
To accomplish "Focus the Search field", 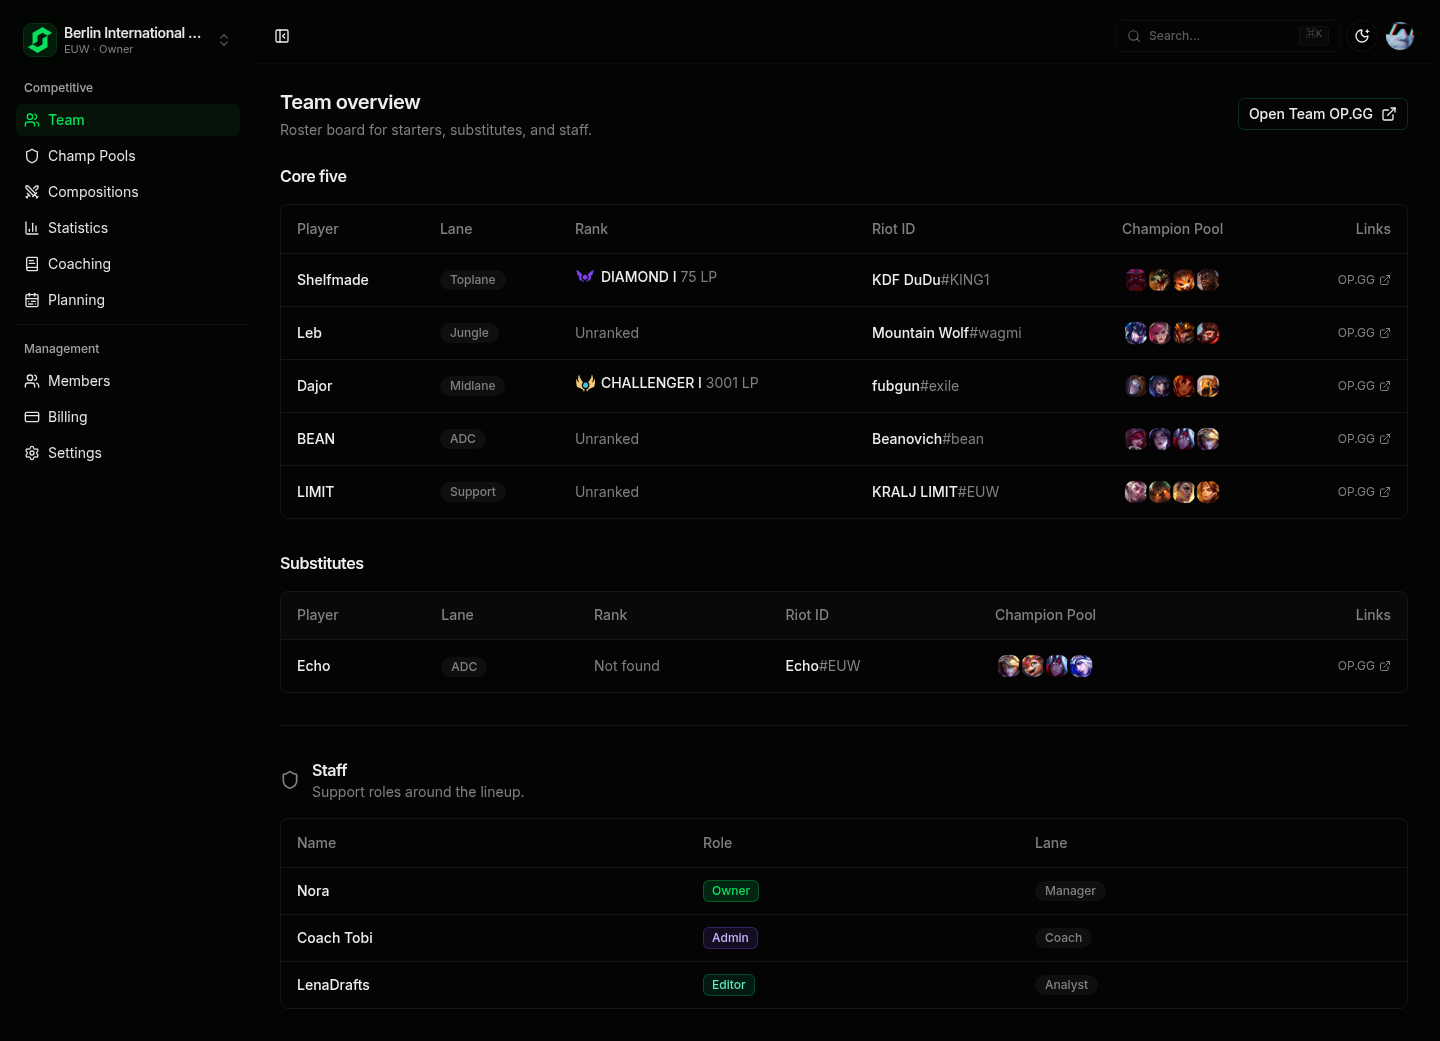I will pyautogui.click(x=1227, y=36).
